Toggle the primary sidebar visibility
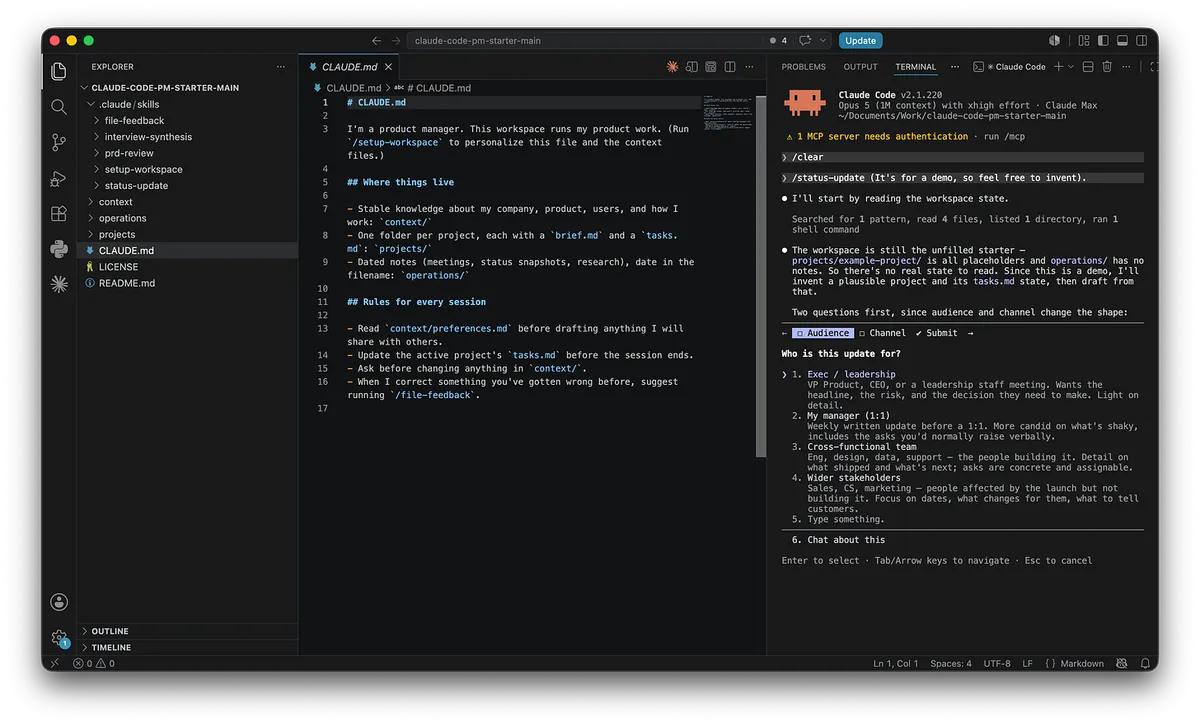This screenshot has width=1200, height=726. [x=1103, y=41]
